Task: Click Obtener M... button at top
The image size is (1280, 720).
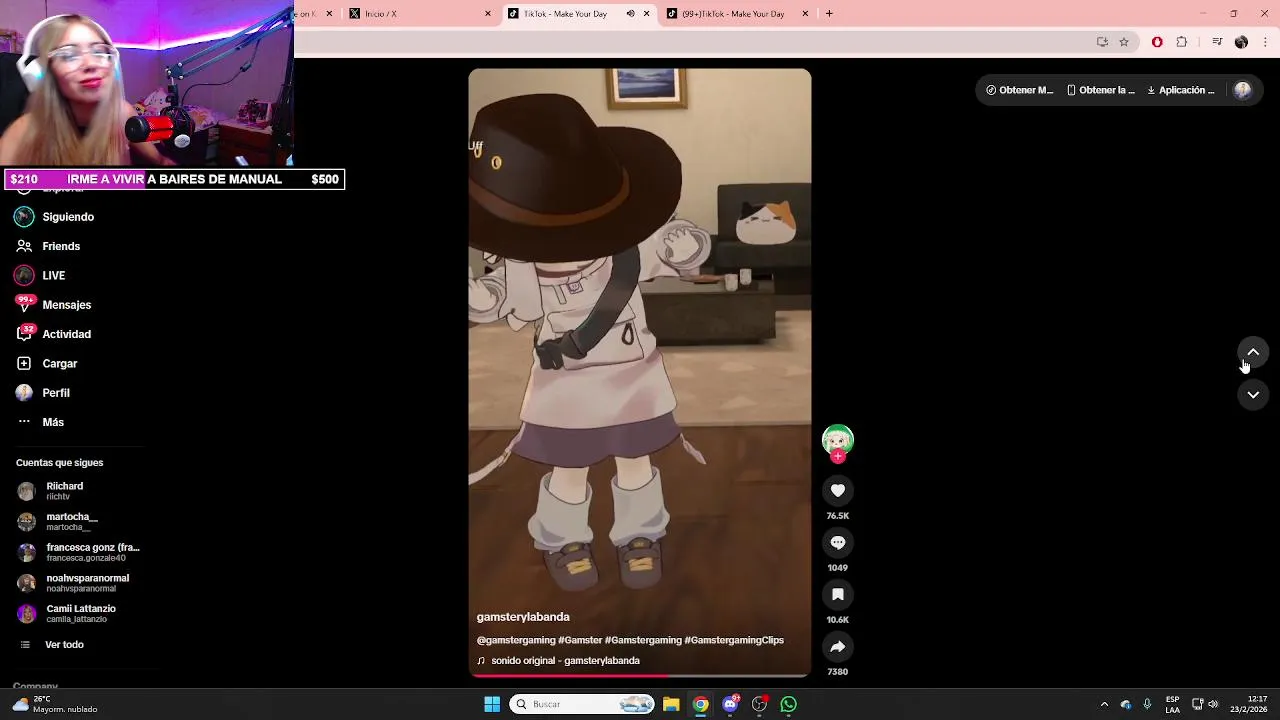Action: click(x=1020, y=90)
